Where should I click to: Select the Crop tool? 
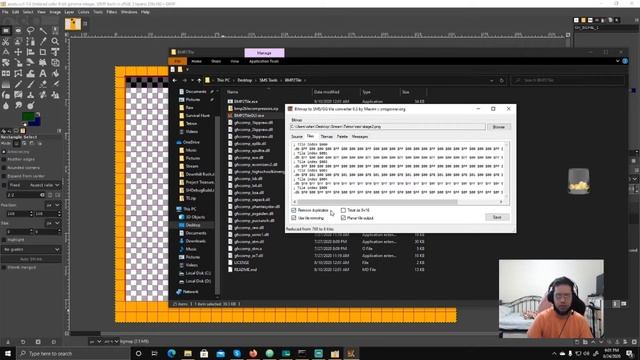coord(43,52)
